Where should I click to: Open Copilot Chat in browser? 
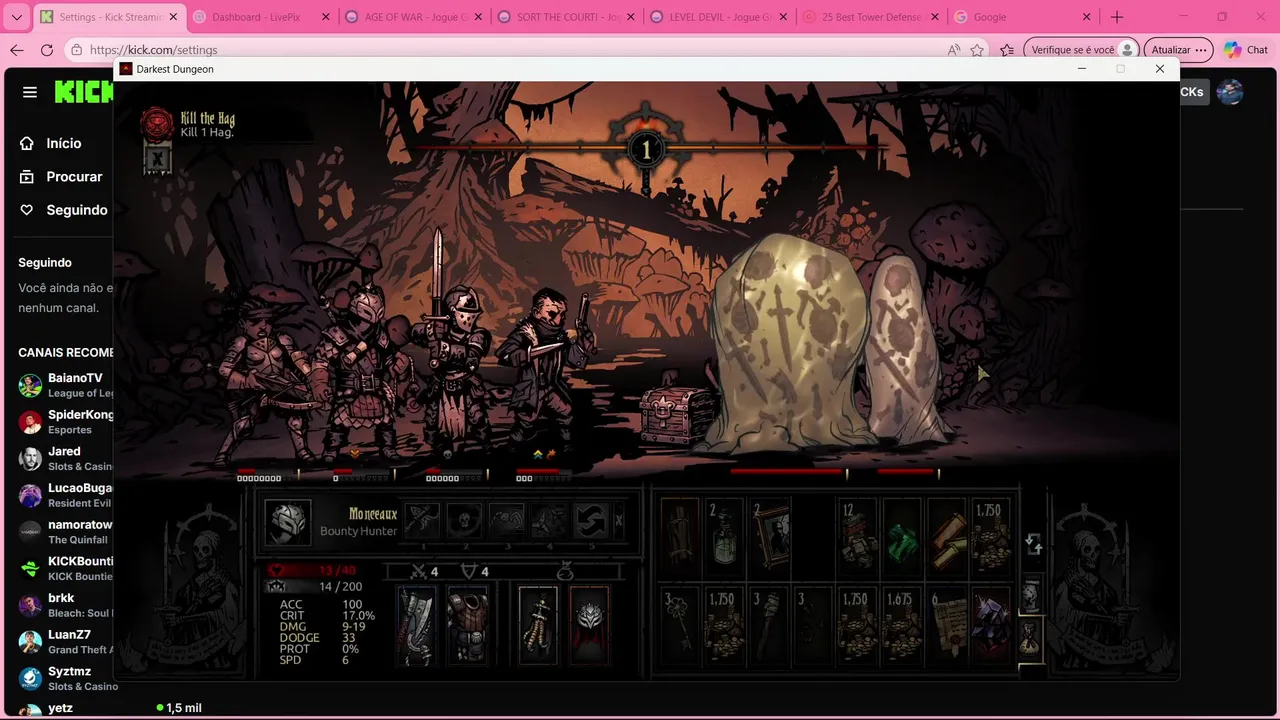coord(1245,50)
